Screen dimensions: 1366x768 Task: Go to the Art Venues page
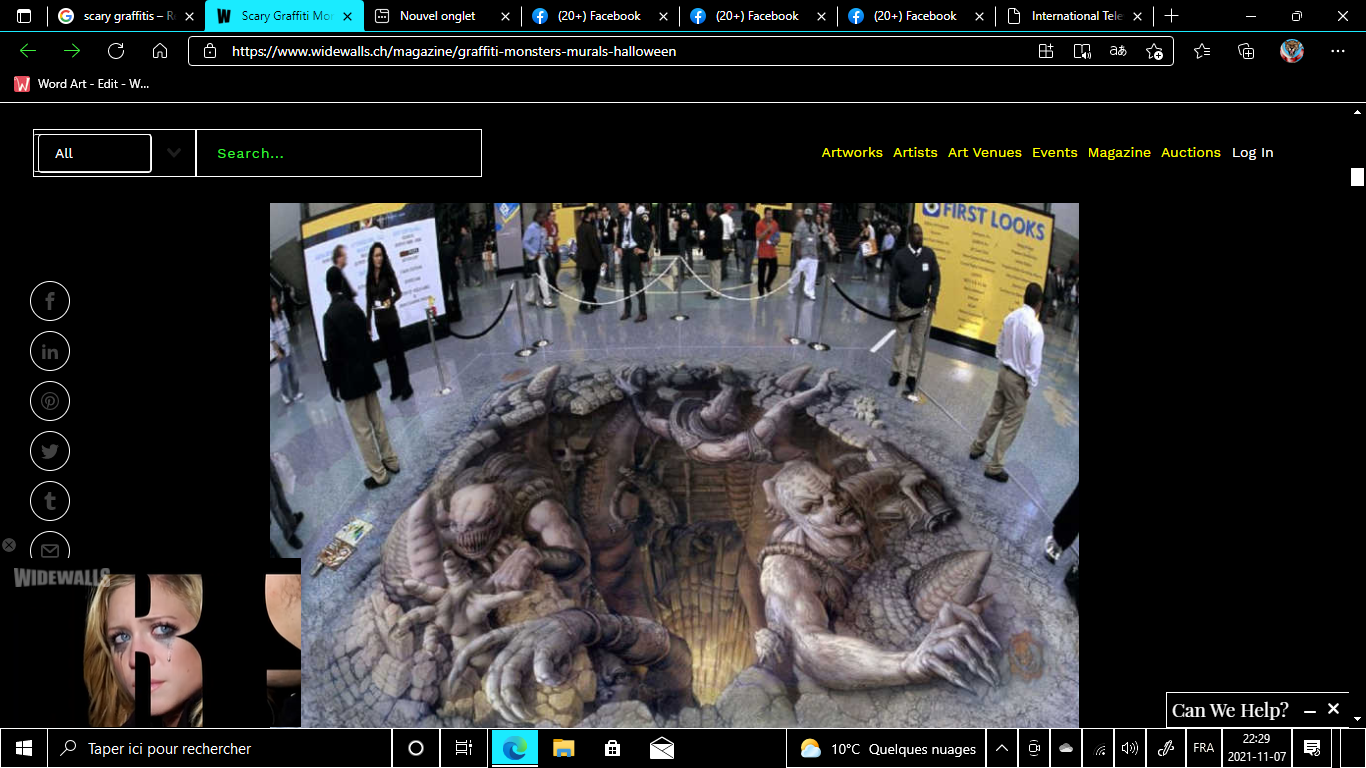tap(985, 153)
